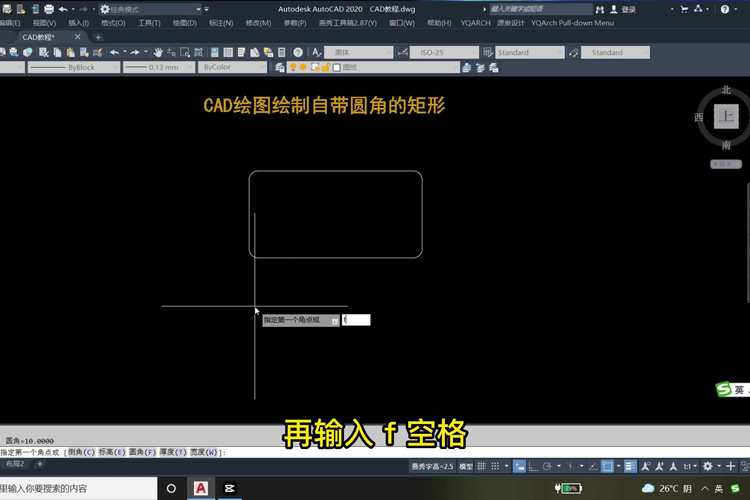The image size is (750, 500).
Task: Open AutoCAD from the Windows taskbar
Action: click(x=201, y=488)
